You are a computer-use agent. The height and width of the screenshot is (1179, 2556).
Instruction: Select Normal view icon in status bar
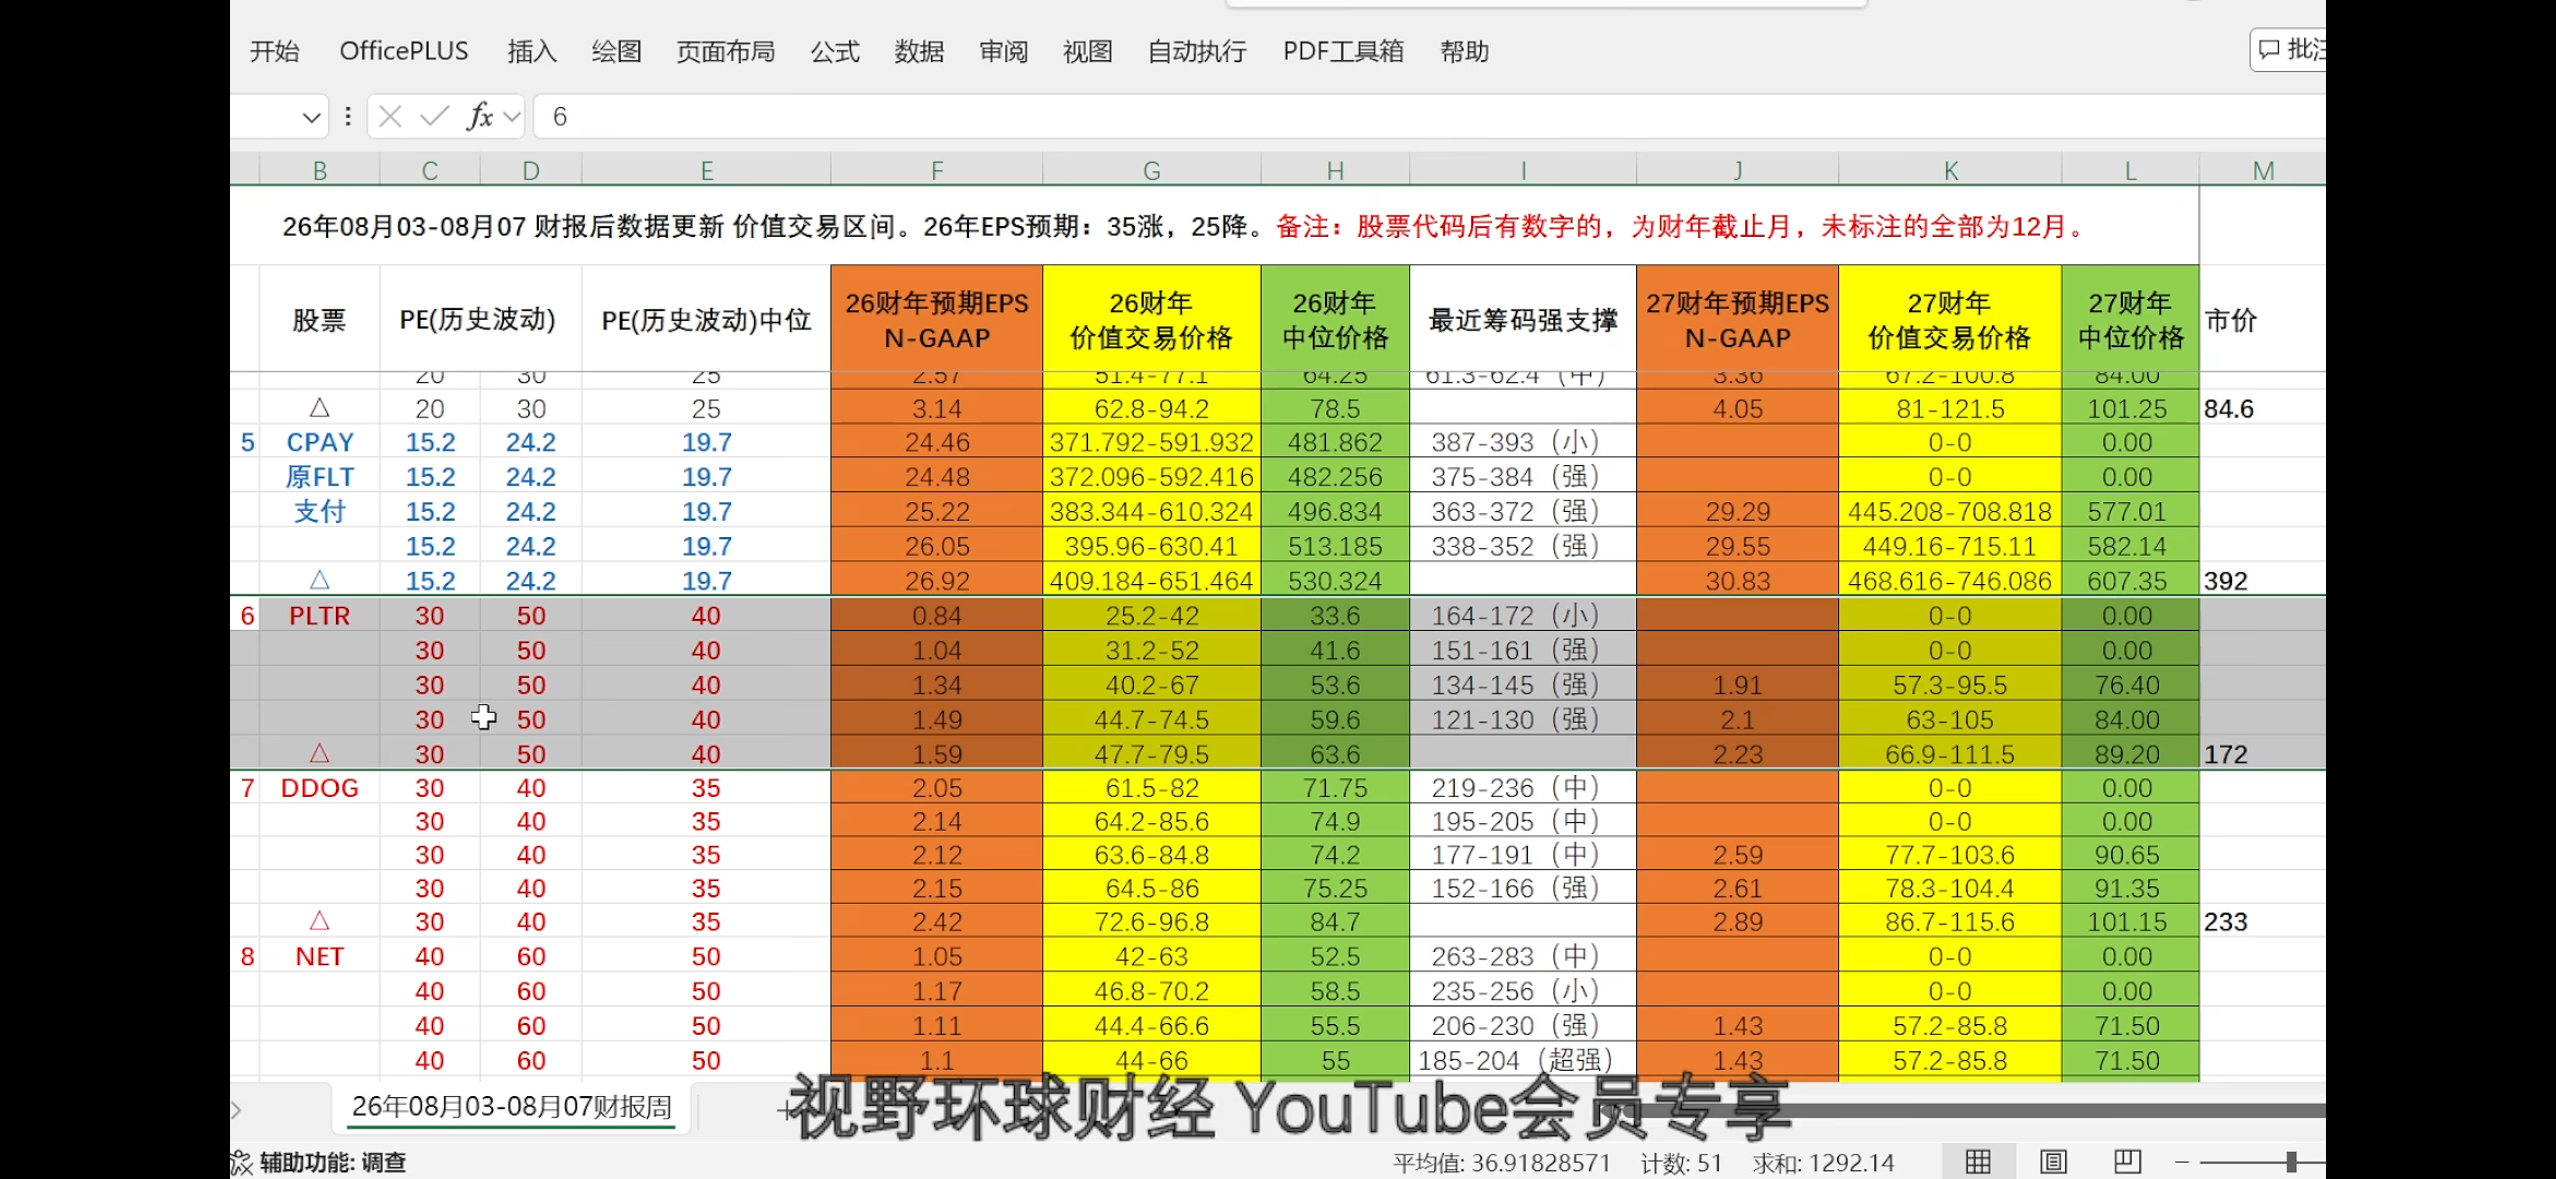[1977, 1161]
